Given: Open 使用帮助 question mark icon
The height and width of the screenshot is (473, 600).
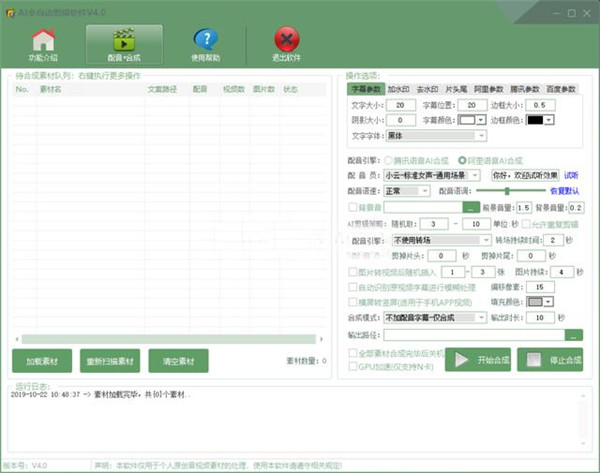Looking at the screenshot, I should coord(205,45).
